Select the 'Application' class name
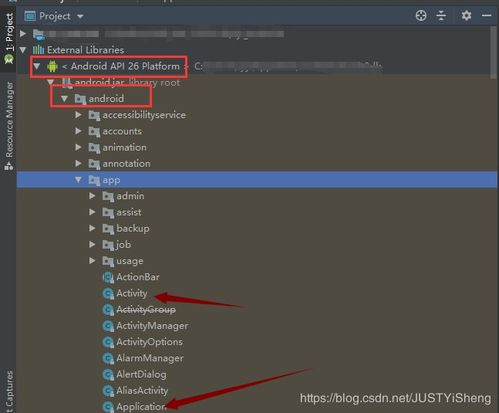499x413 pixels. (141, 407)
